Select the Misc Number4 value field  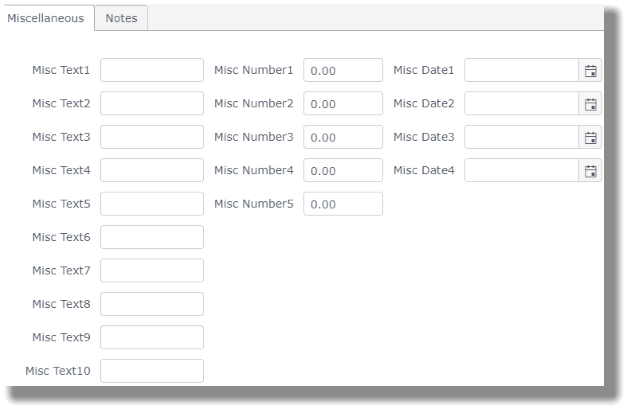click(343, 170)
